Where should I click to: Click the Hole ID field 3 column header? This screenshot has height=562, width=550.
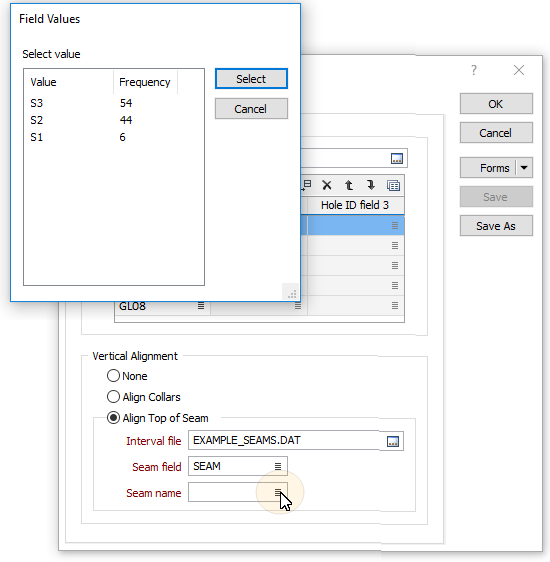[x=356, y=205]
